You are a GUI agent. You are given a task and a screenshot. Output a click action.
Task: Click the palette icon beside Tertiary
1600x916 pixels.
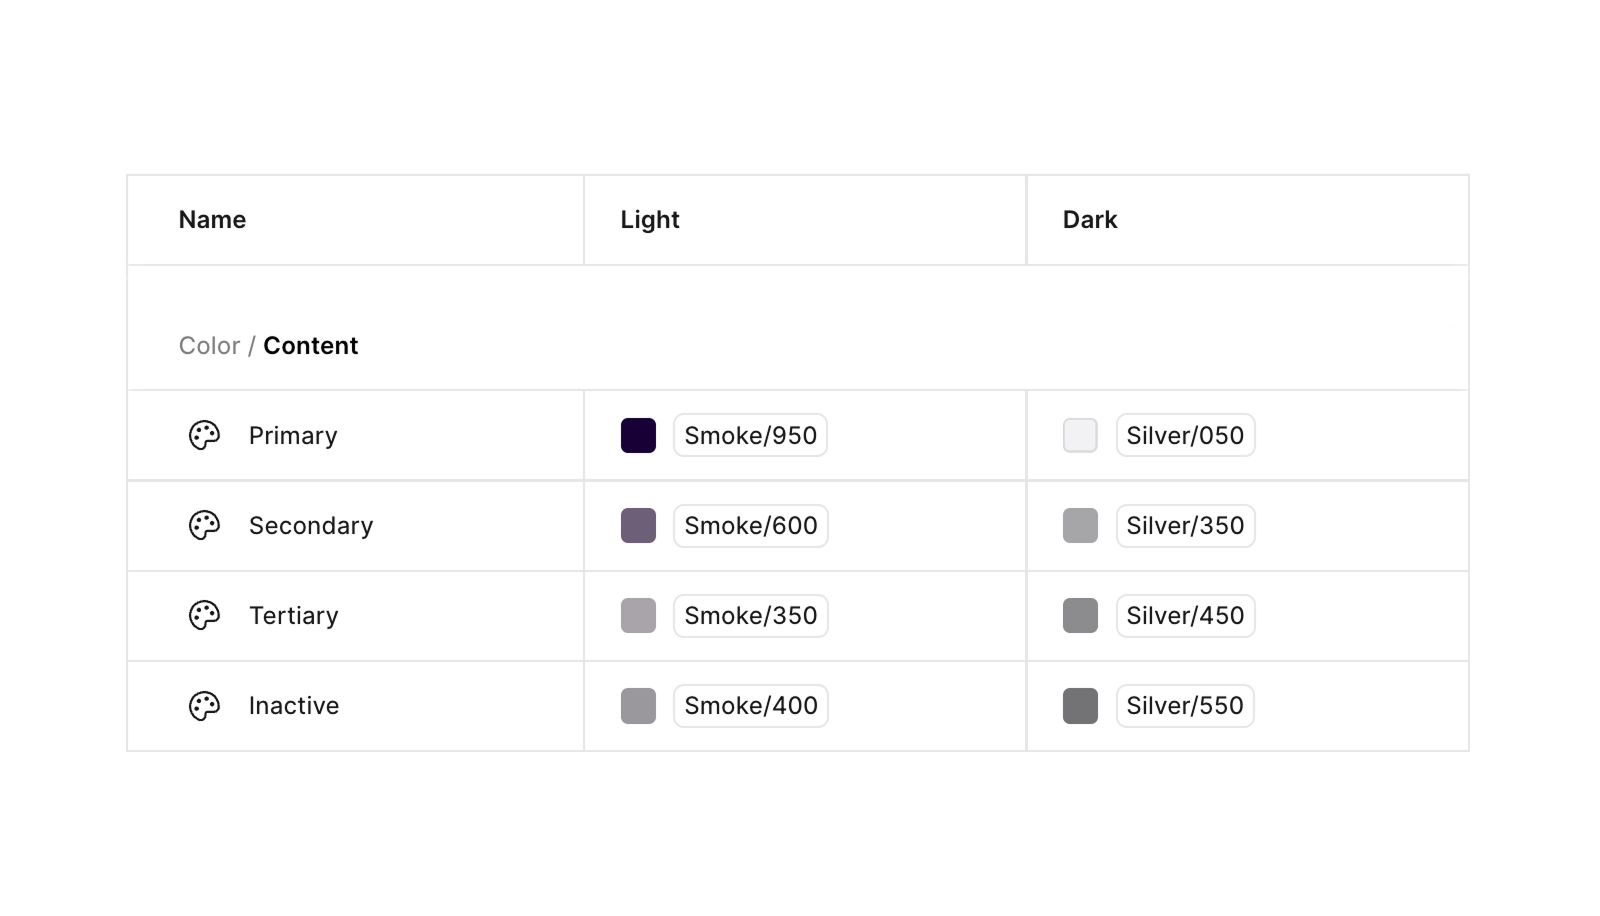[x=204, y=616]
